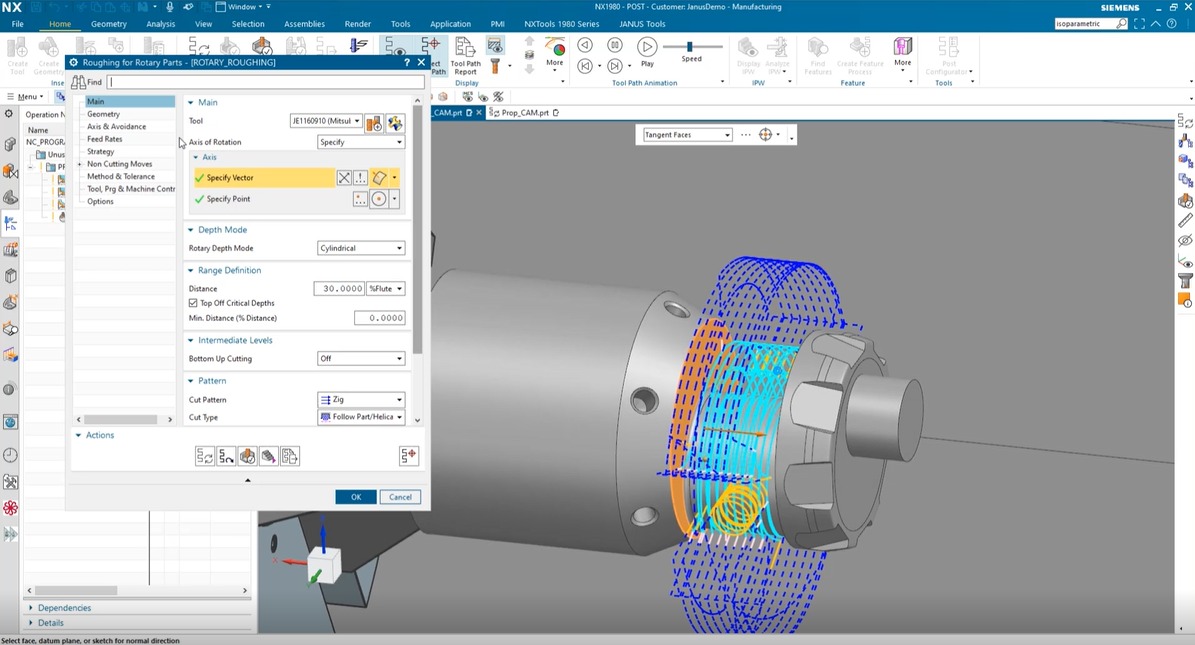Screen dimensions: 1195x645
Task: Click the Generate tool path action icon
Action: [x=204, y=456]
